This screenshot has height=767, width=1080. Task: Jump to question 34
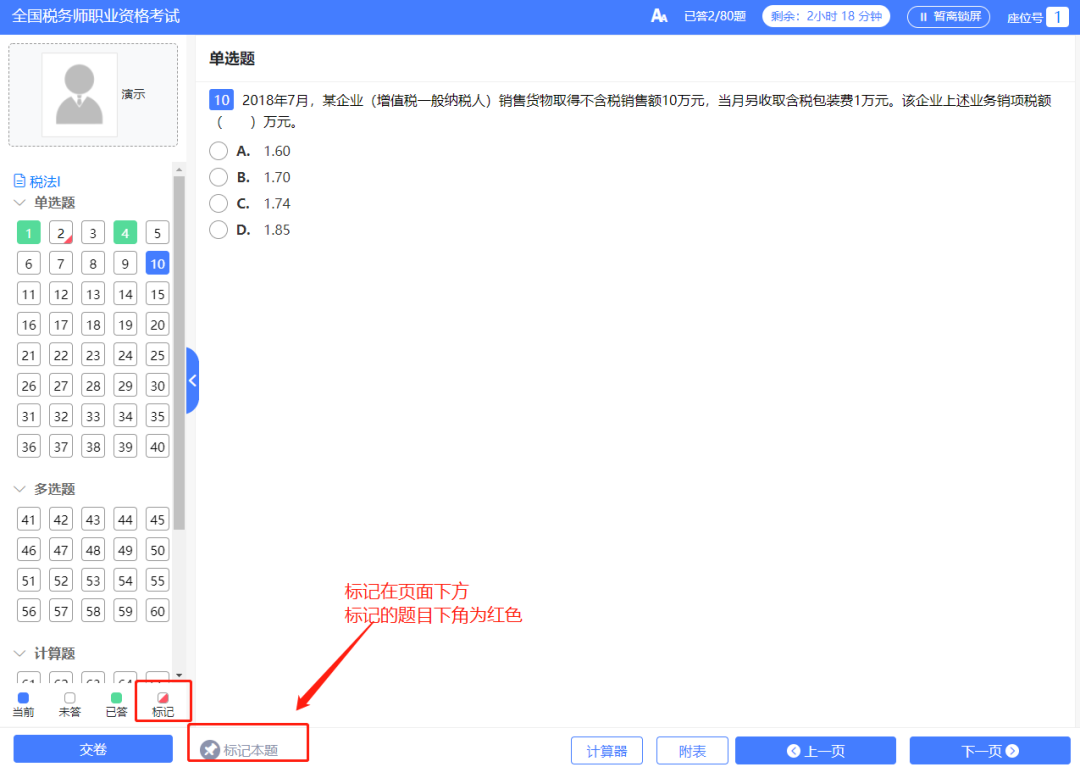tap(125, 416)
